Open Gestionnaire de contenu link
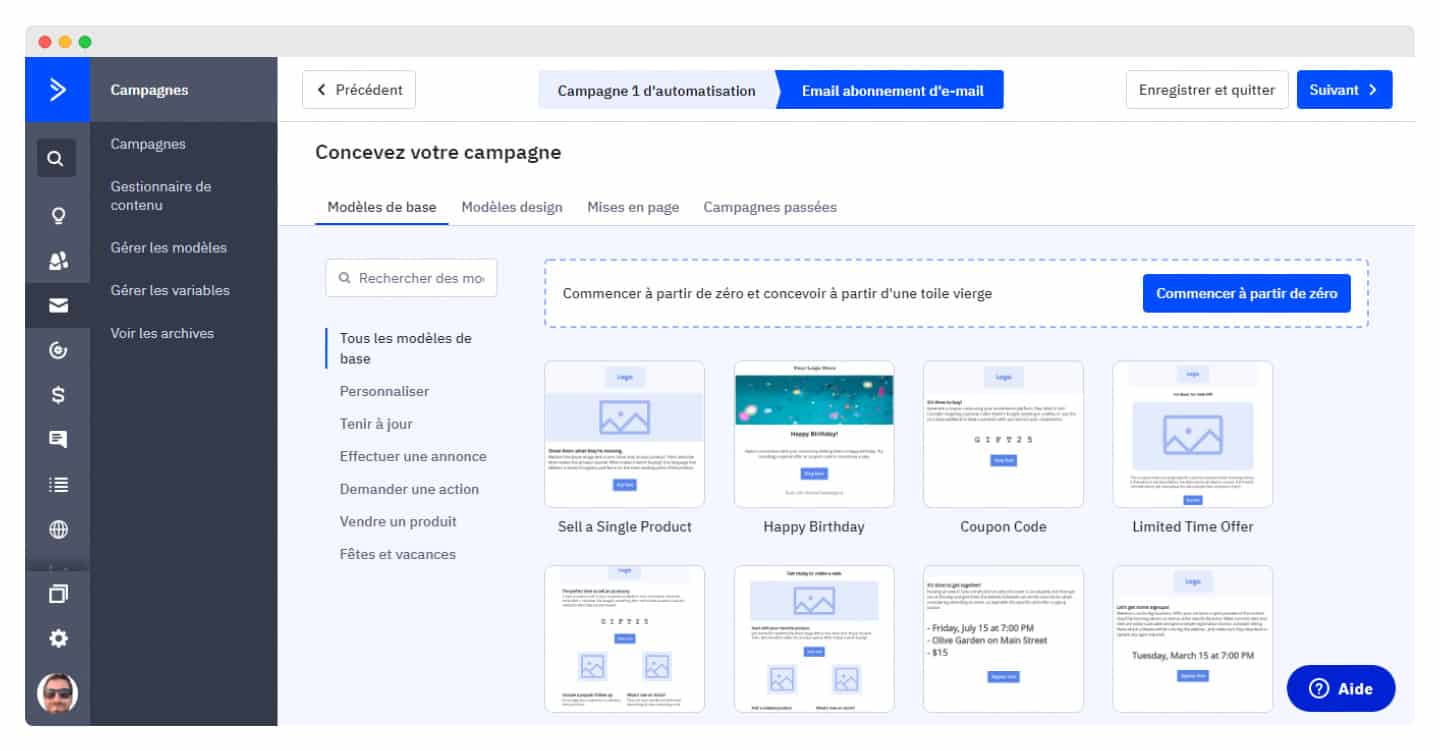 [161, 195]
